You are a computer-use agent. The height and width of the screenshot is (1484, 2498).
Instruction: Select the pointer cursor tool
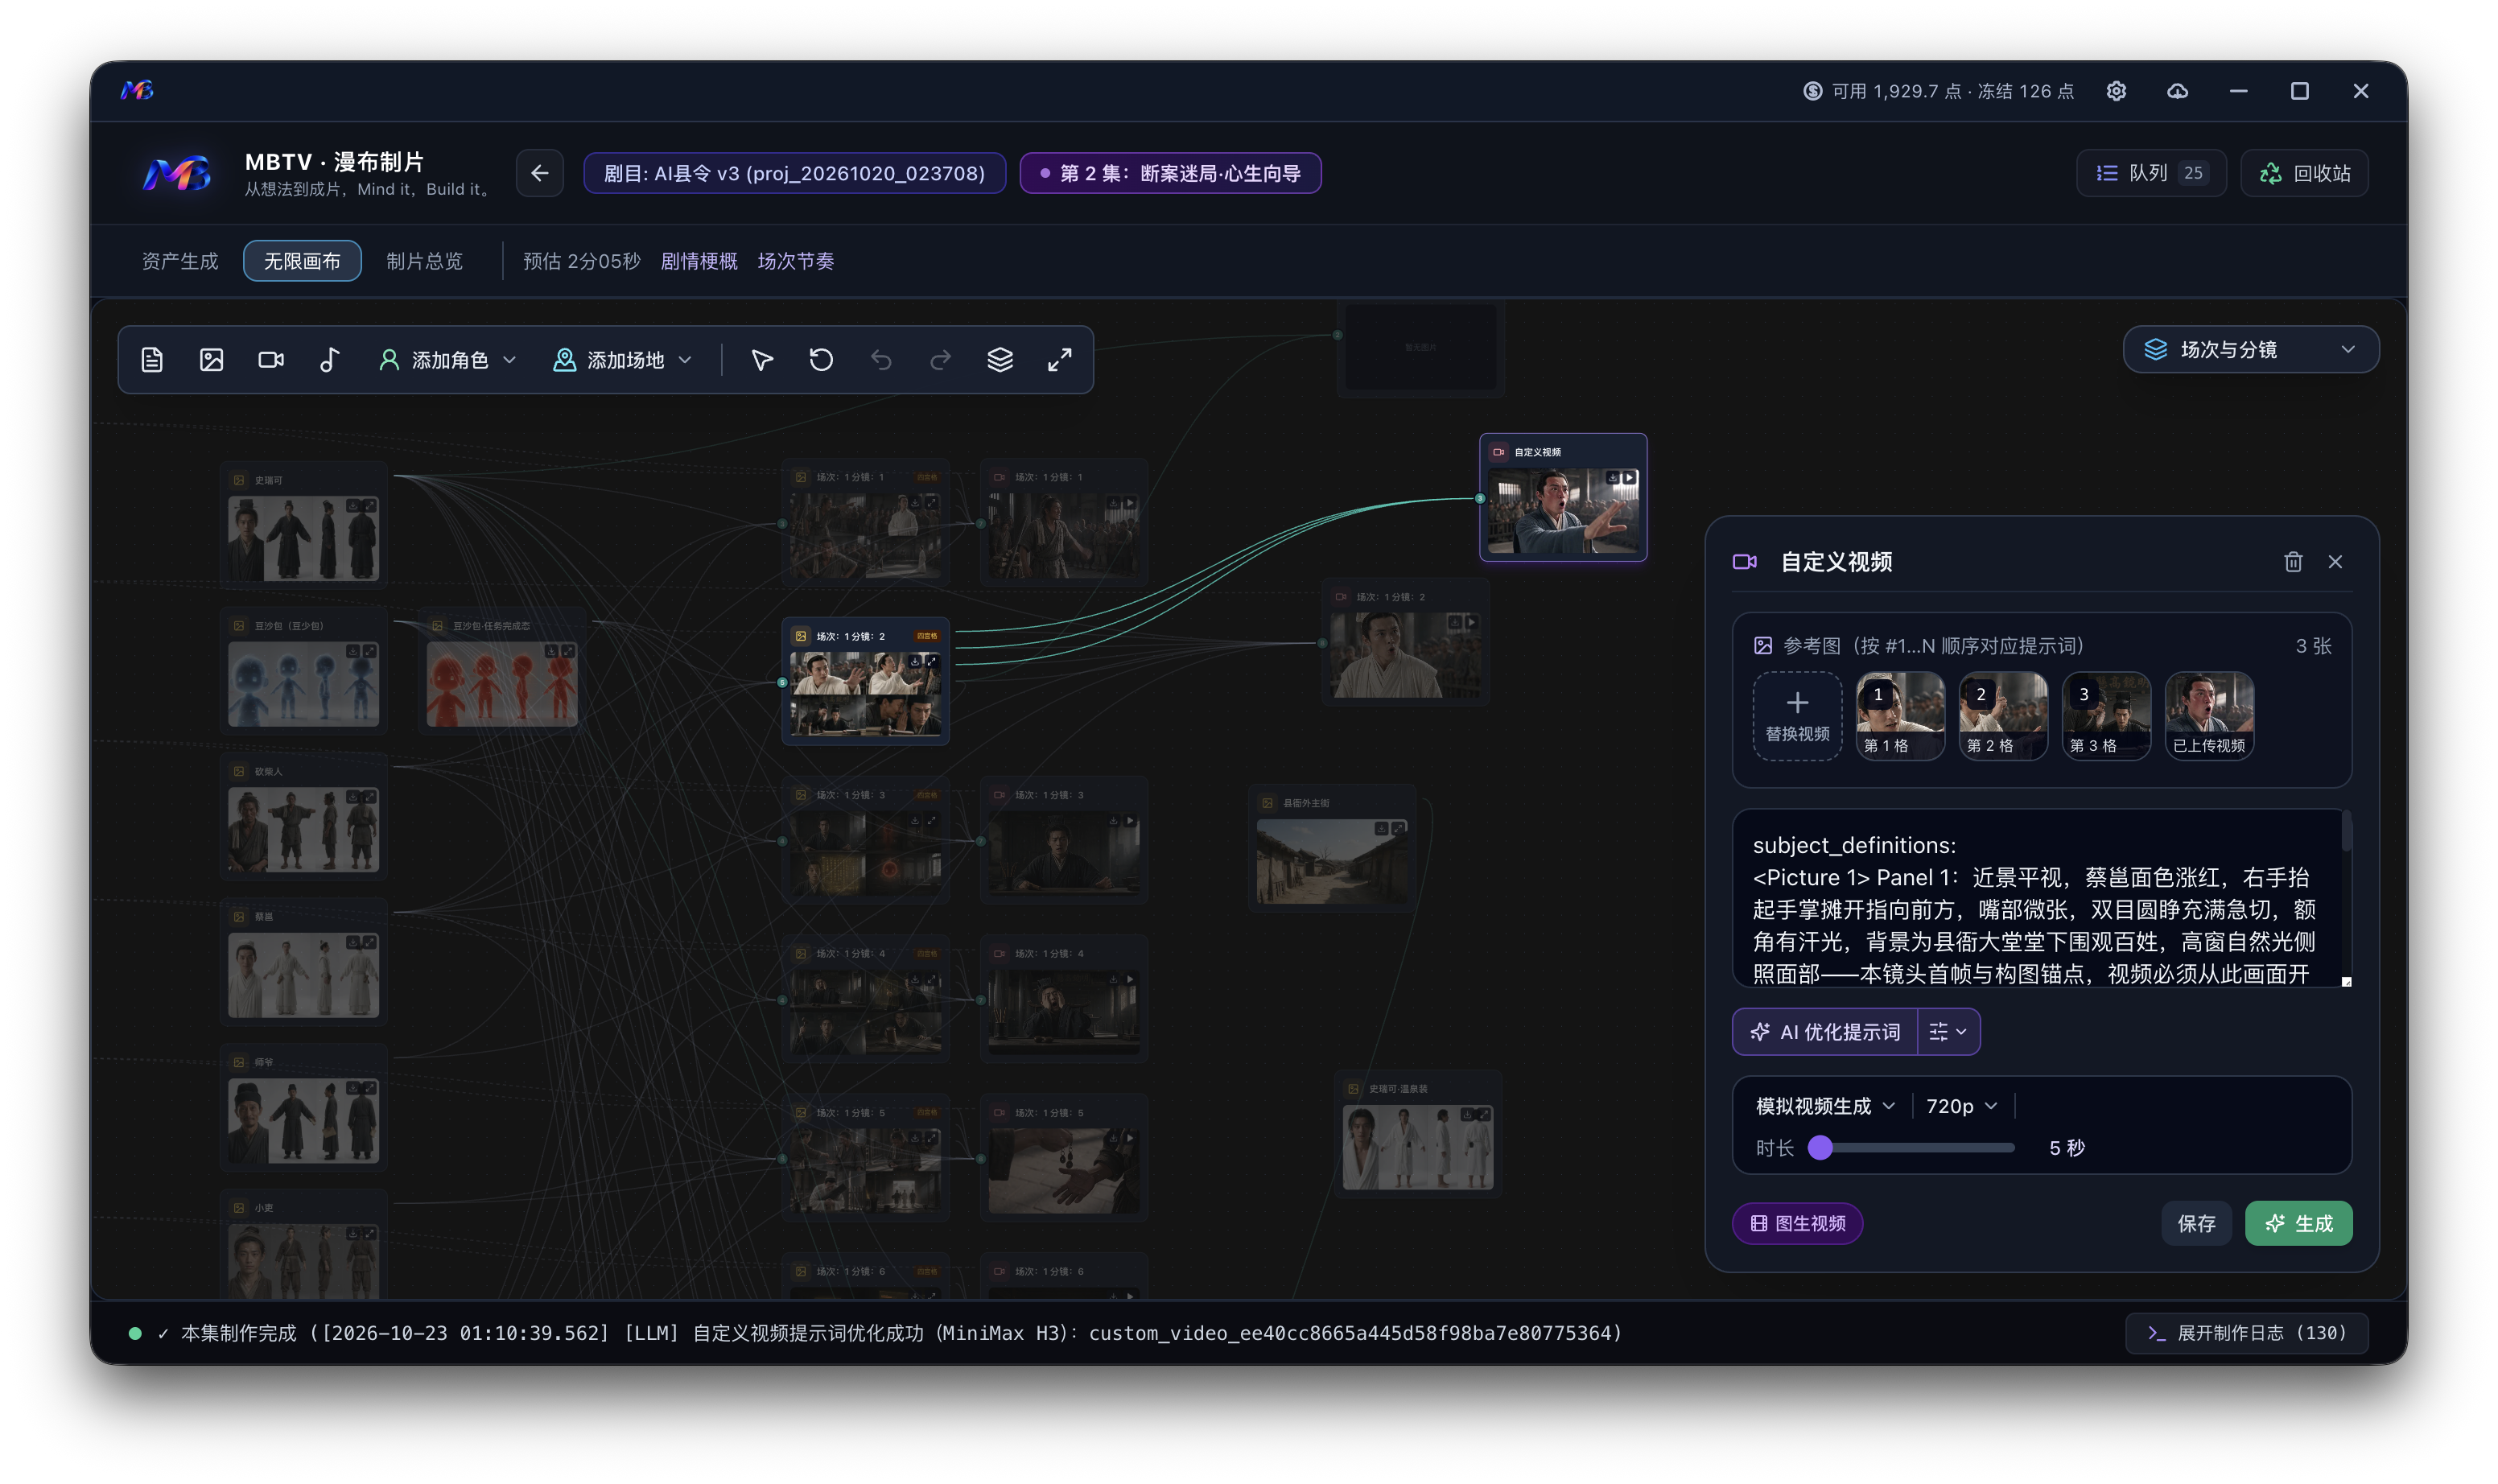[762, 360]
